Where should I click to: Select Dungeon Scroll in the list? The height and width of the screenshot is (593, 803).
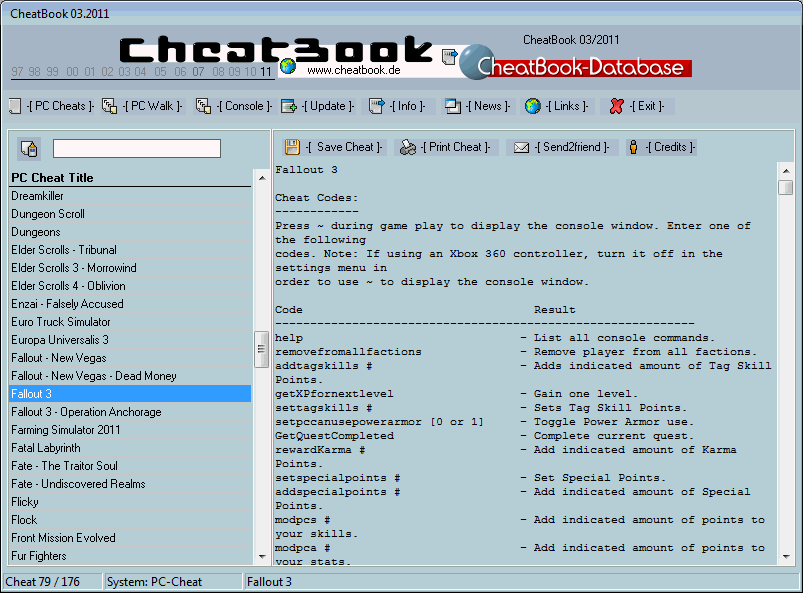pyautogui.click(x=130, y=214)
